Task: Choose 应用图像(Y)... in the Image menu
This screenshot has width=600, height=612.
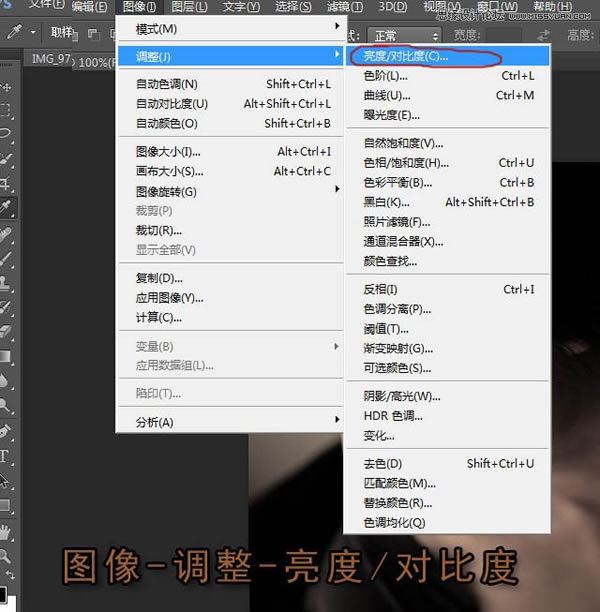Action: click(231, 298)
